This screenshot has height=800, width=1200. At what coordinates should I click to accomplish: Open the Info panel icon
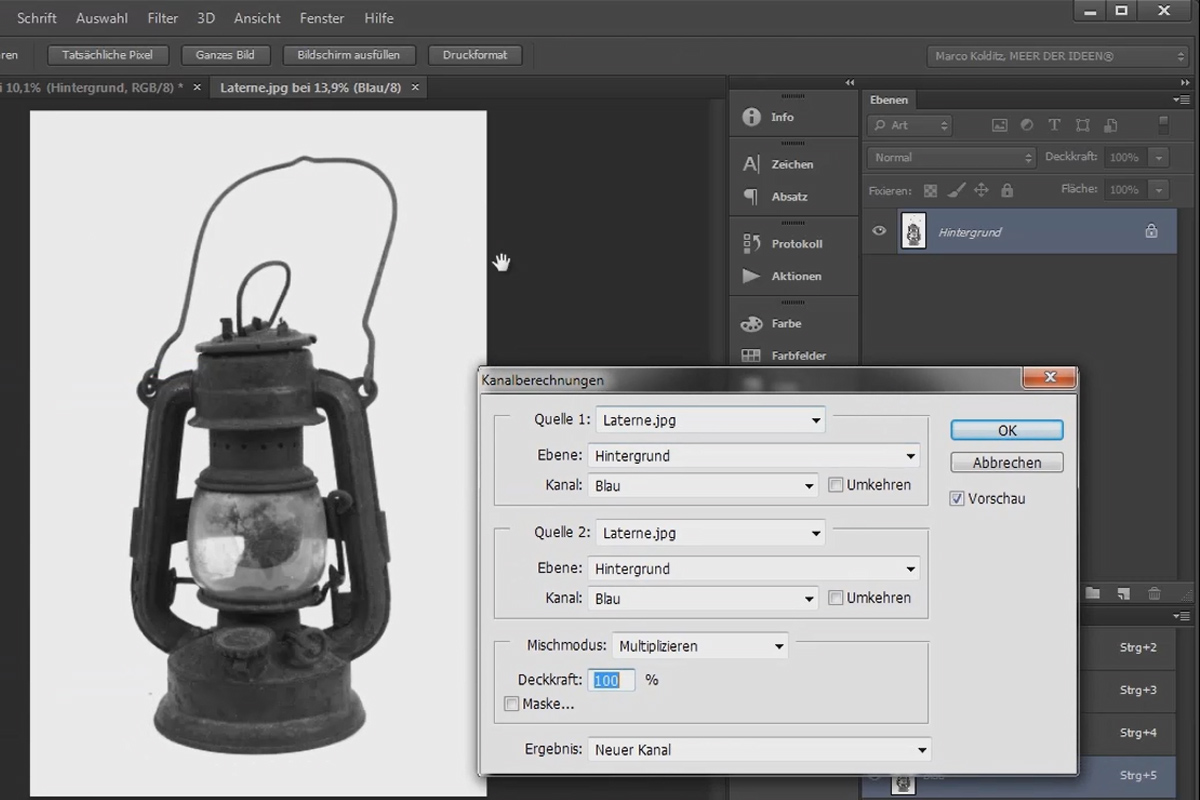click(x=751, y=117)
